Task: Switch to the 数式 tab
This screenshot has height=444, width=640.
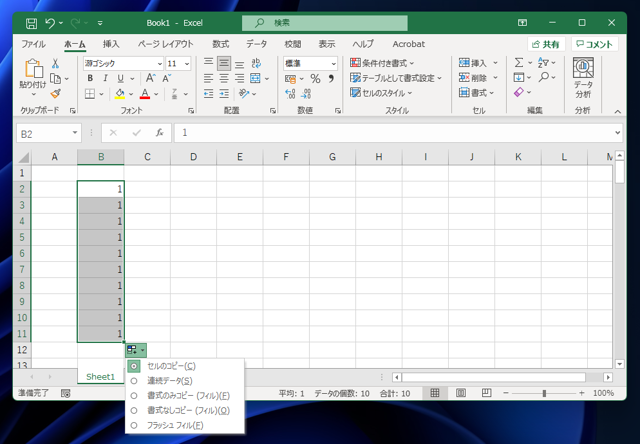Action: [x=220, y=44]
